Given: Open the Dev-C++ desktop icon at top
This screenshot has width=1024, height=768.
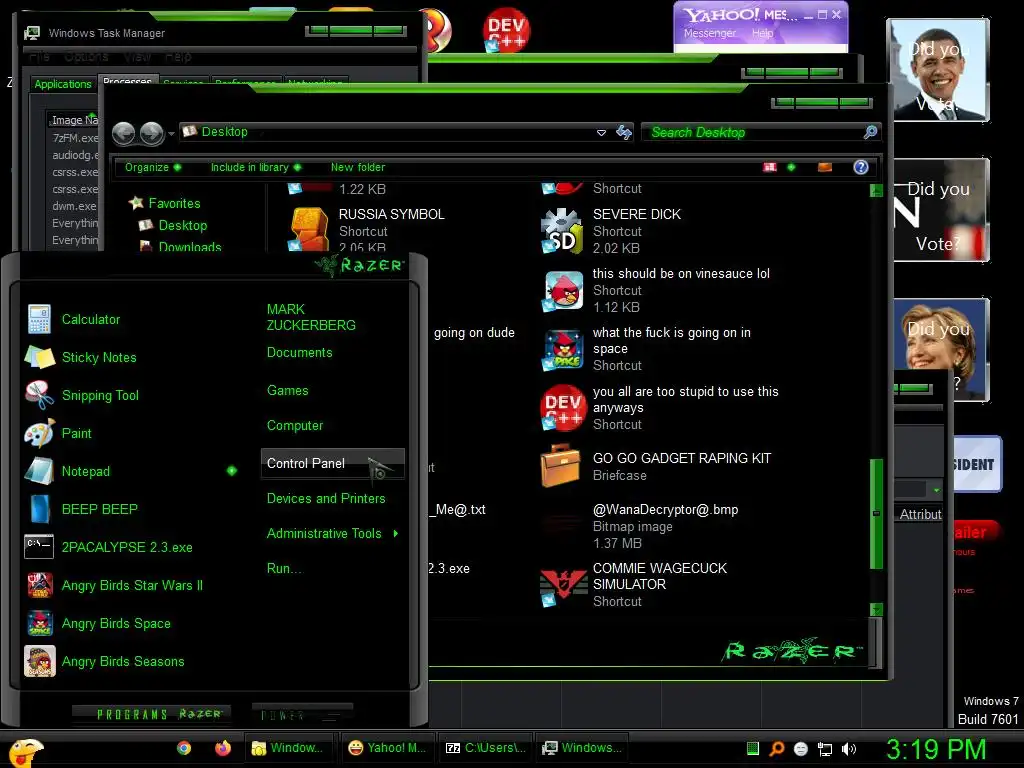Looking at the screenshot, I should pyautogui.click(x=506, y=30).
